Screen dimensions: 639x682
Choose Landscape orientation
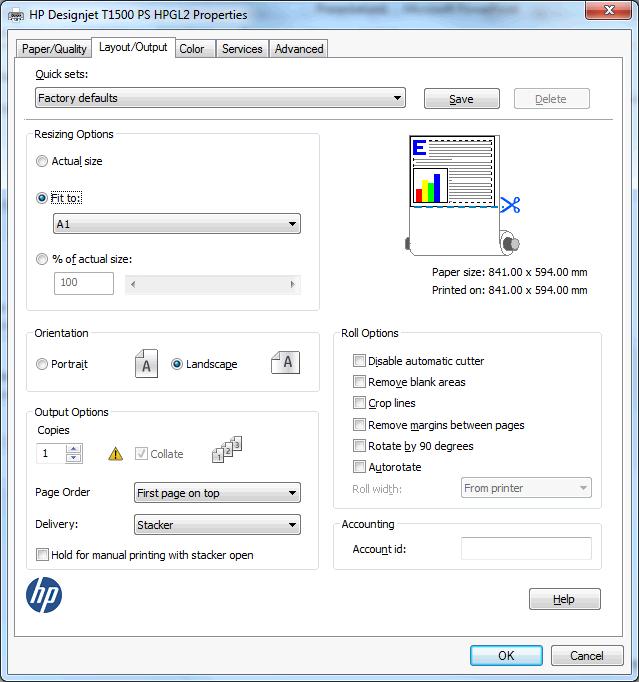point(177,364)
